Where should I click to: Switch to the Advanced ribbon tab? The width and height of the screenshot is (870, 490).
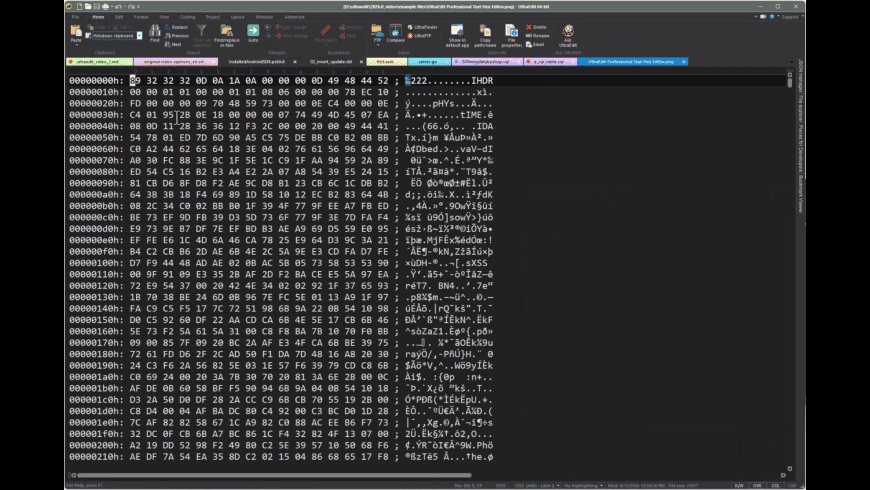(x=294, y=17)
